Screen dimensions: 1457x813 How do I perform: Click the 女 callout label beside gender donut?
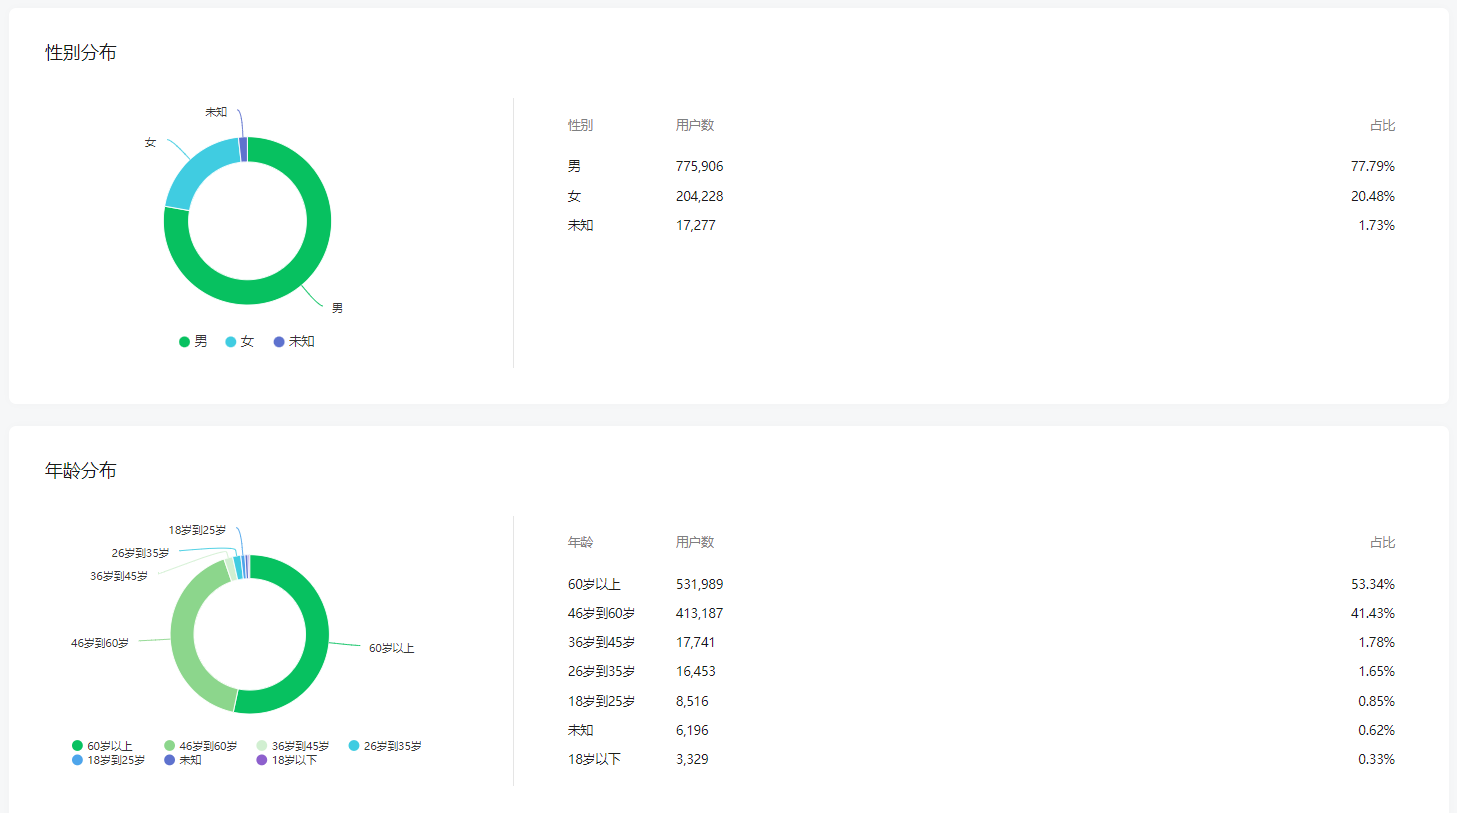coord(150,143)
